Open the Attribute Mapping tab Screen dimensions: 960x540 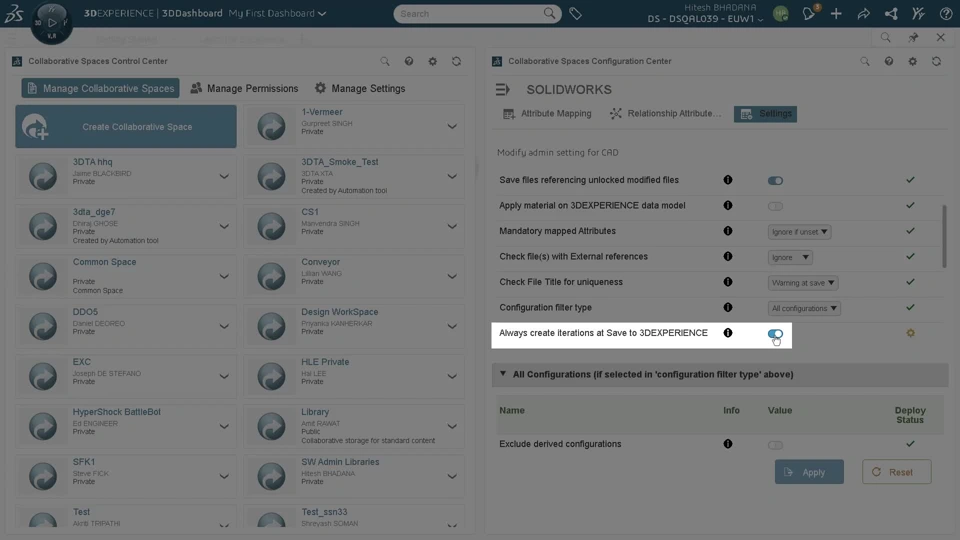click(x=547, y=114)
